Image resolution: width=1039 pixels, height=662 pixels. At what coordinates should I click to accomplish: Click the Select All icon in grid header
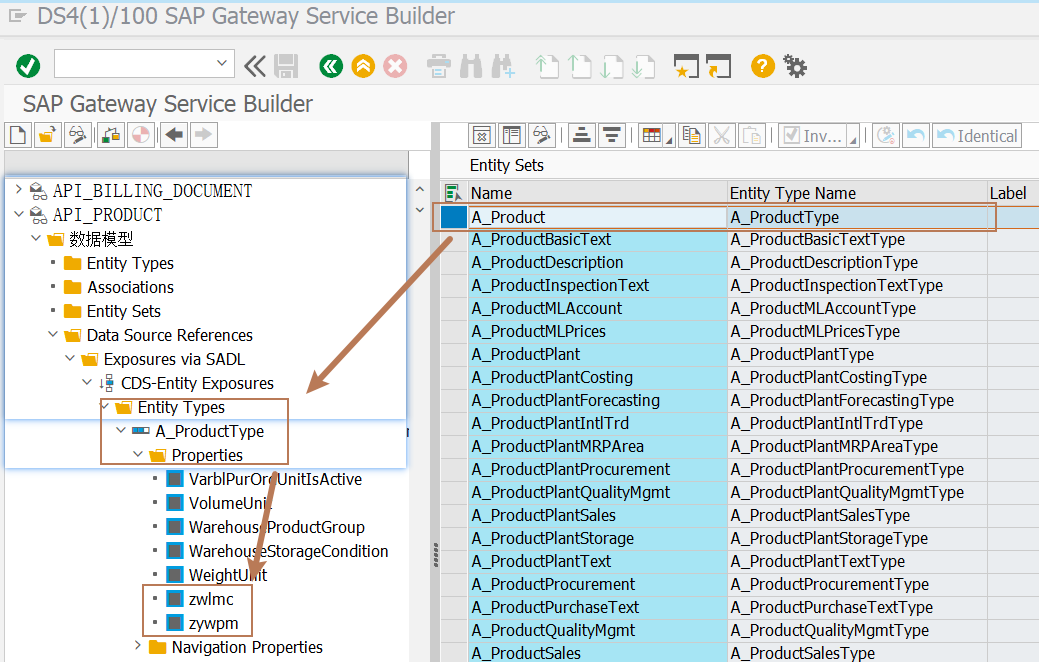point(454,193)
